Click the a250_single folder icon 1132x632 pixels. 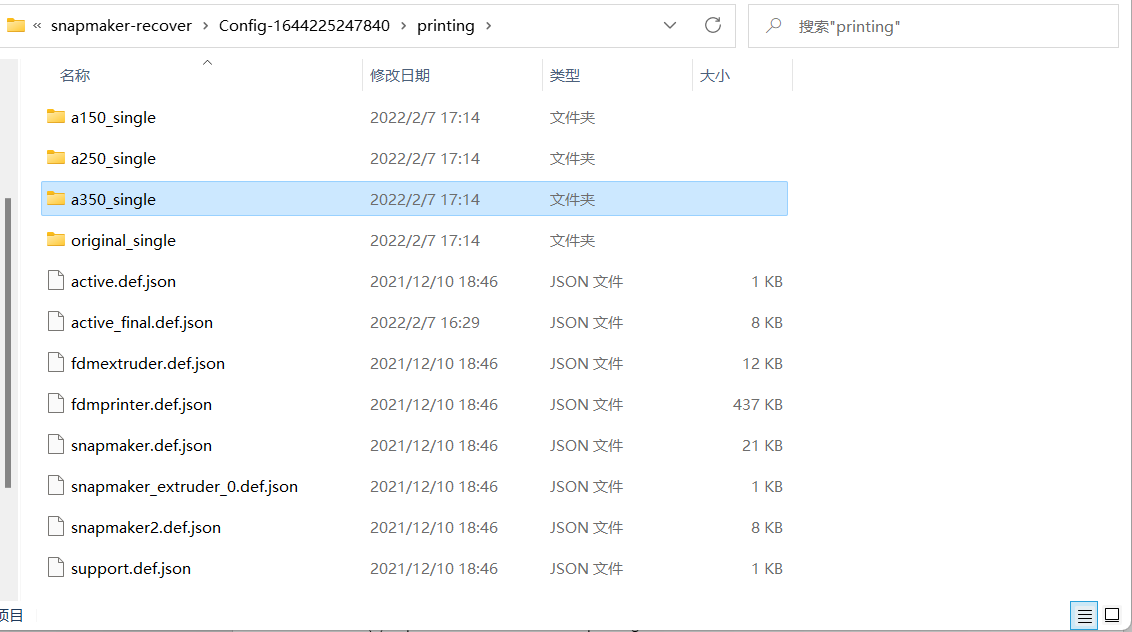pyautogui.click(x=56, y=157)
